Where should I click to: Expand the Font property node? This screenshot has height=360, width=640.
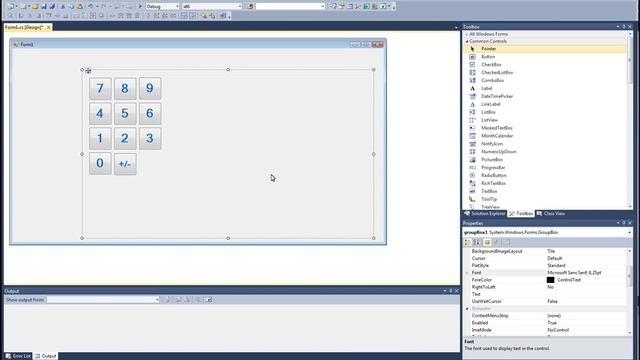[467, 273]
